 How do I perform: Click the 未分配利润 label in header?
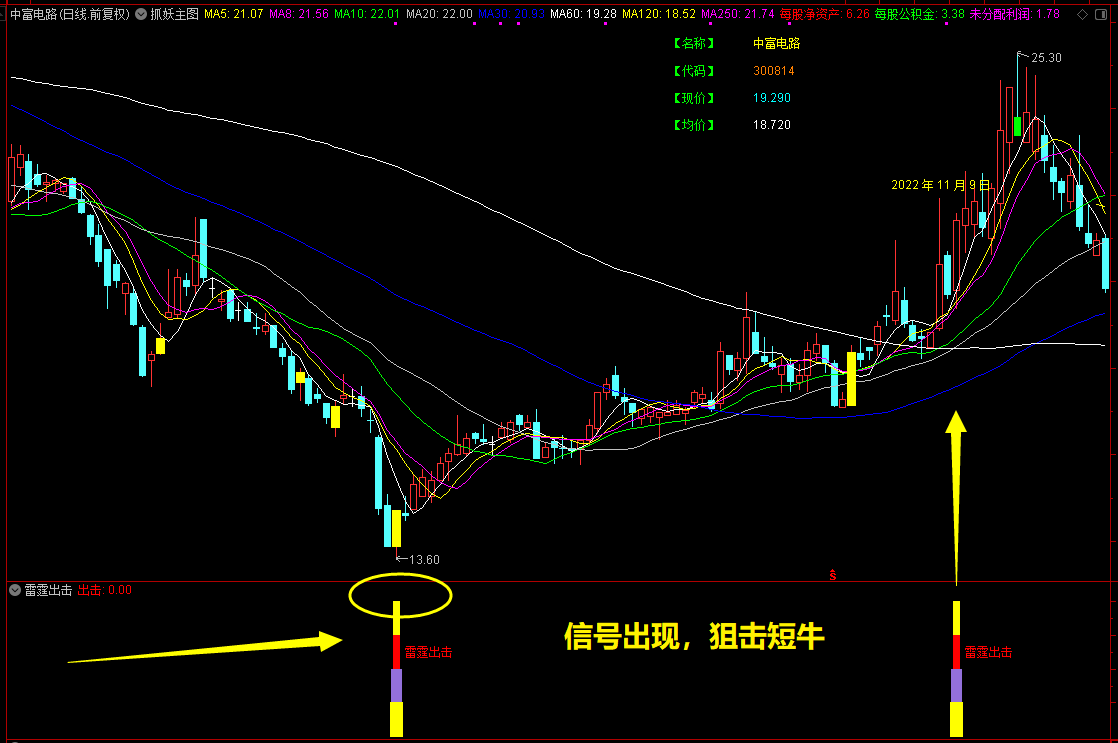[998, 14]
